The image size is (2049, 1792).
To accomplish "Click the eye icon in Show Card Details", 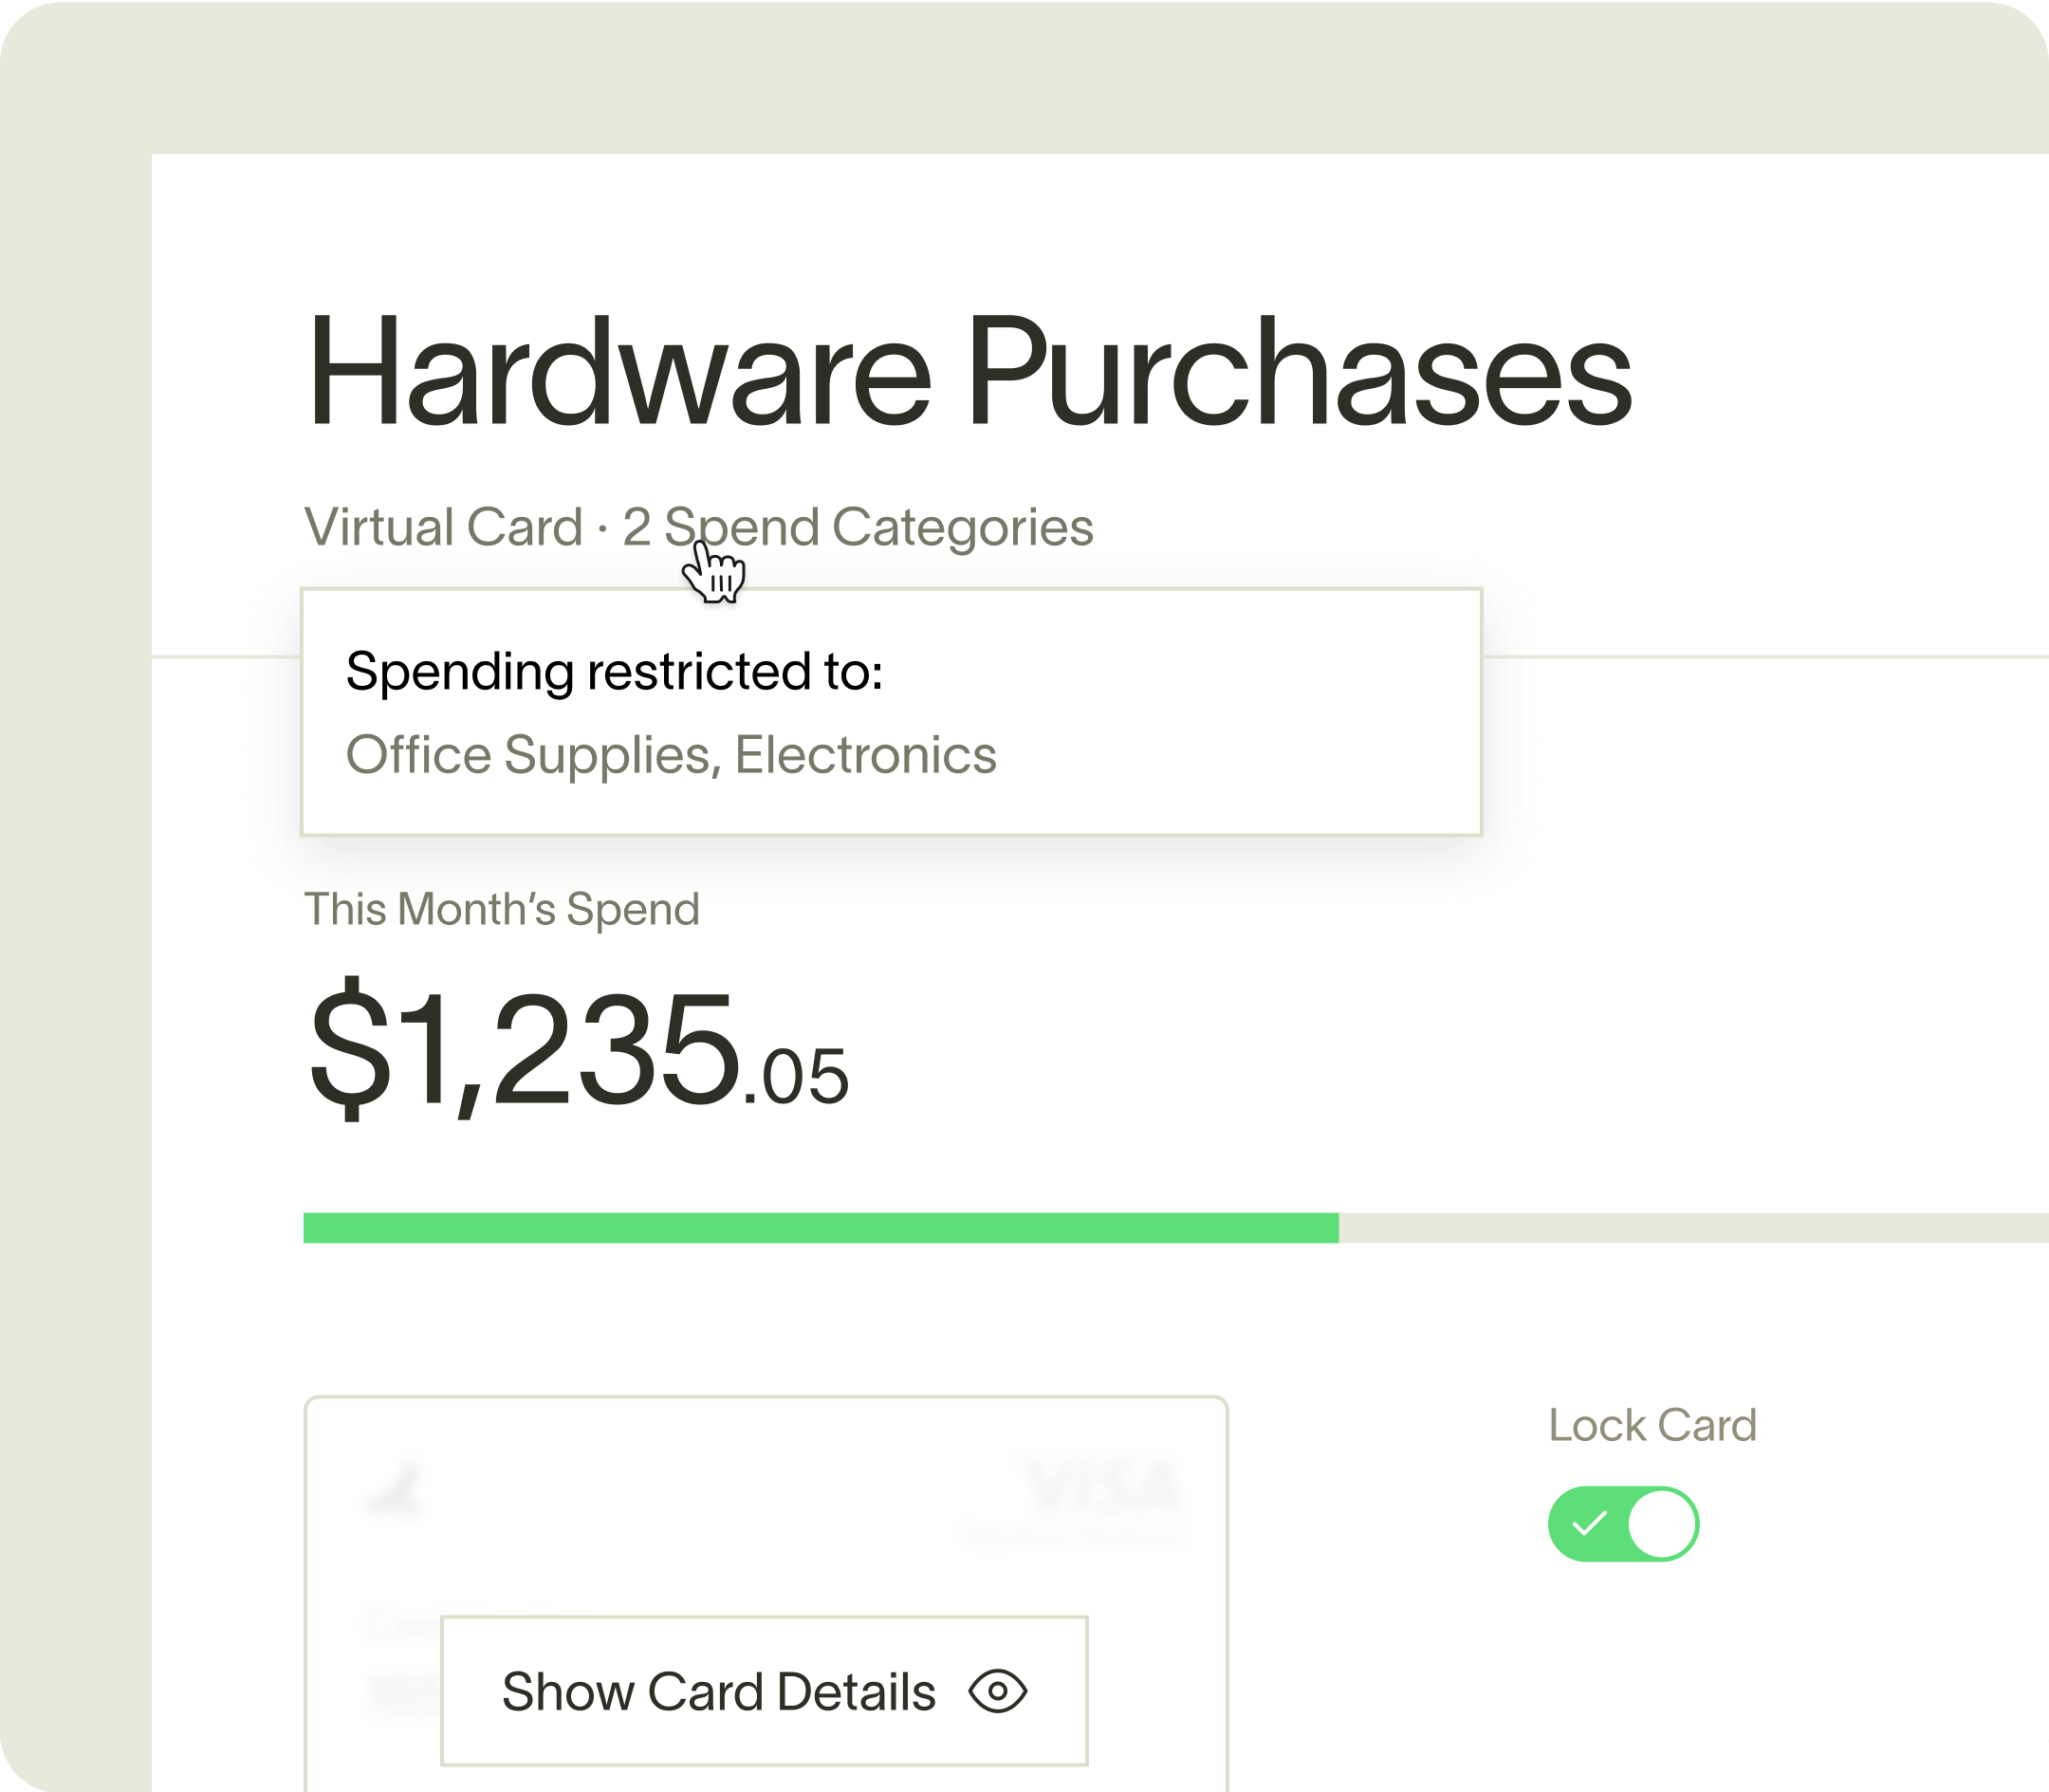I will point(997,1691).
